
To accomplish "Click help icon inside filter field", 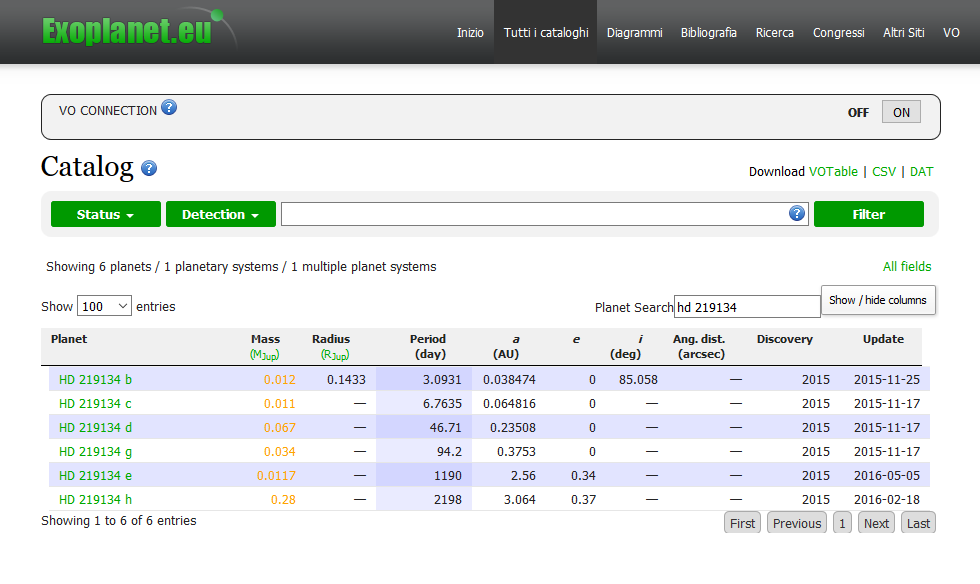I will pos(796,214).
